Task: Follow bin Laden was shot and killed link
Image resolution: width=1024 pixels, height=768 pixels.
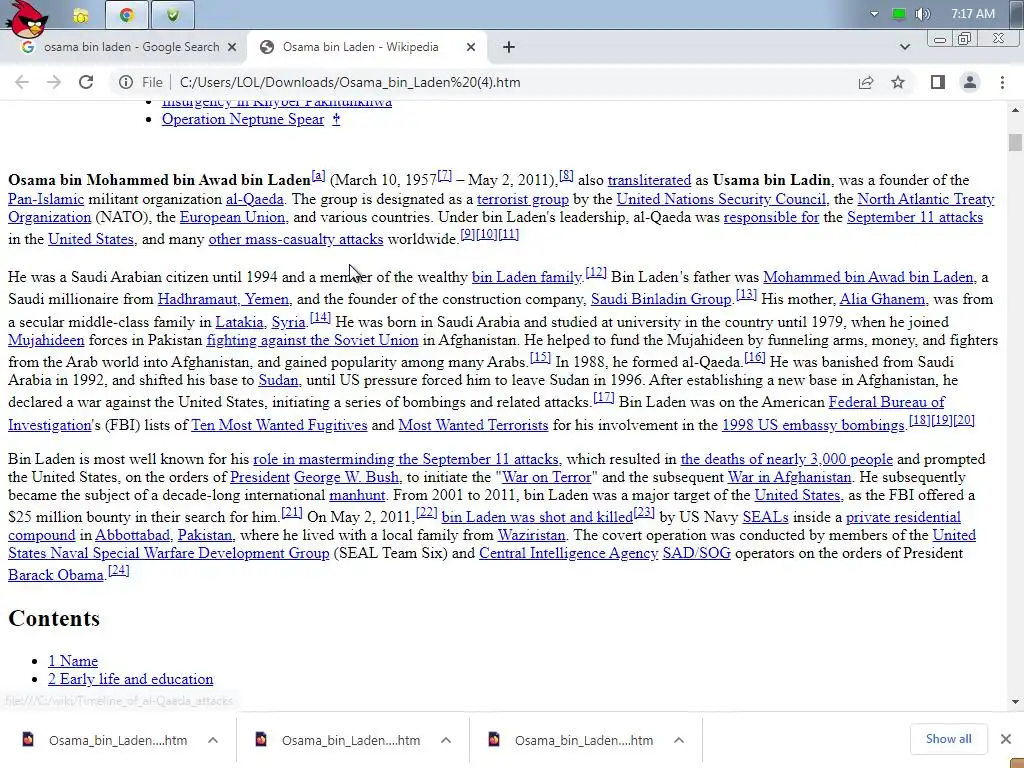Action: [537, 517]
